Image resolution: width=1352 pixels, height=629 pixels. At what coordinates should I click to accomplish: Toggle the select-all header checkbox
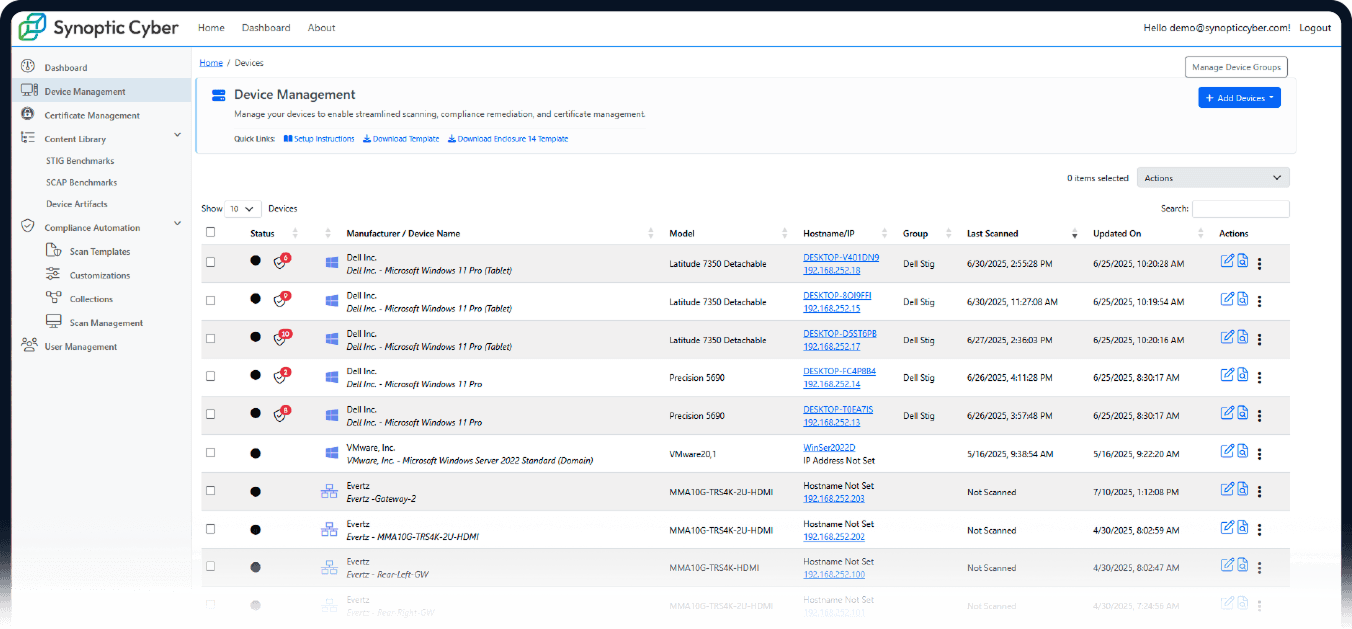(x=210, y=232)
